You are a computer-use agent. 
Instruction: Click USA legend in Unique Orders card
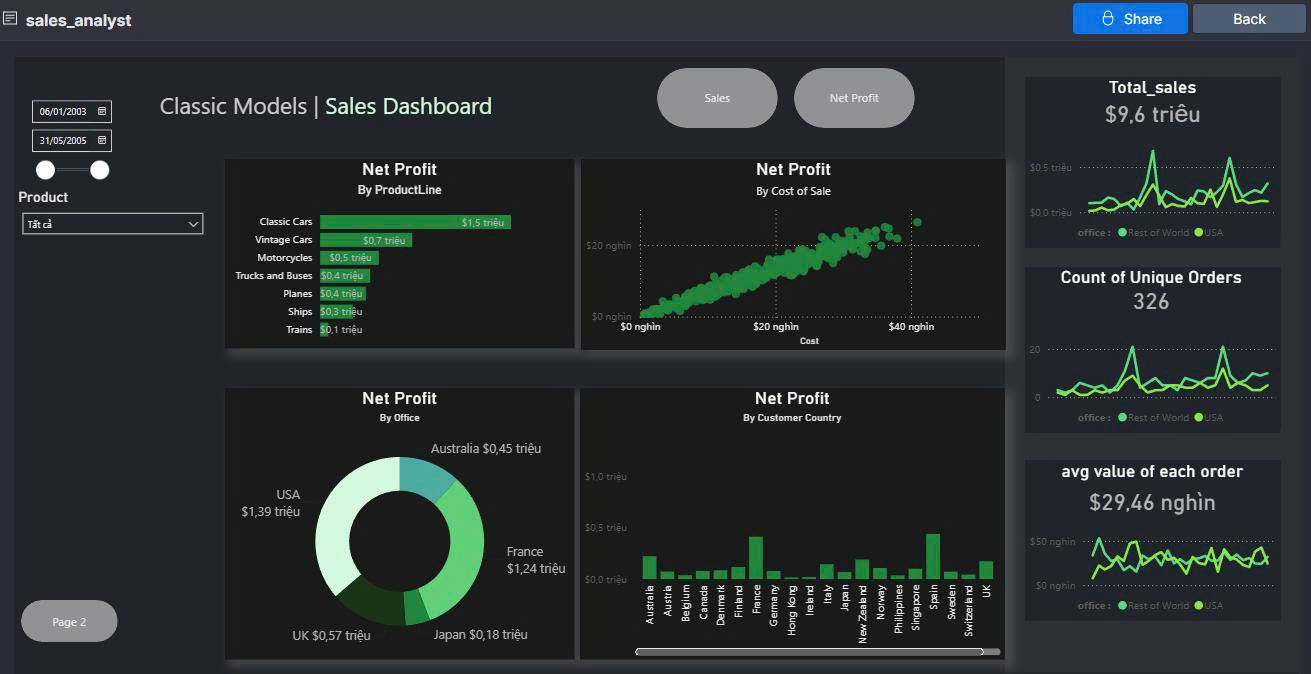click(x=1209, y=418)
